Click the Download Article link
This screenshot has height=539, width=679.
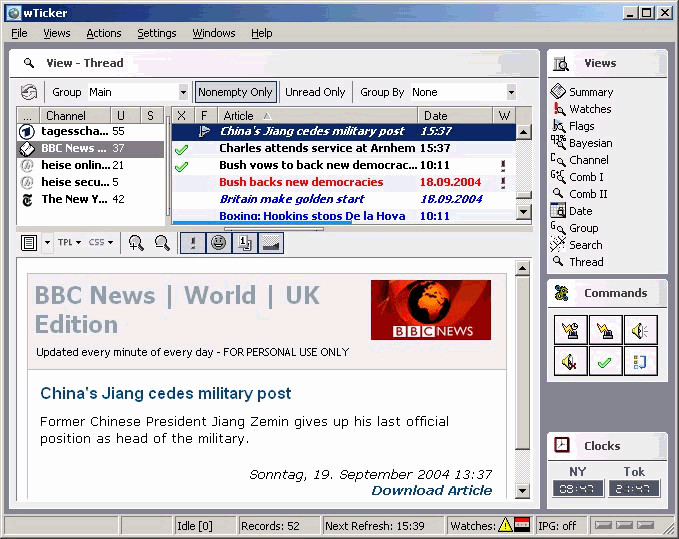tap(432, 490)
